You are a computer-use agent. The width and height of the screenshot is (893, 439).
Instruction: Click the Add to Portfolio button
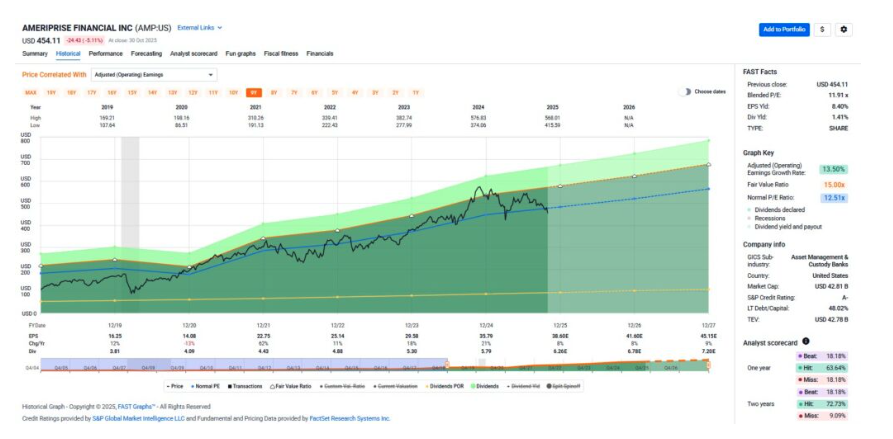784,30
